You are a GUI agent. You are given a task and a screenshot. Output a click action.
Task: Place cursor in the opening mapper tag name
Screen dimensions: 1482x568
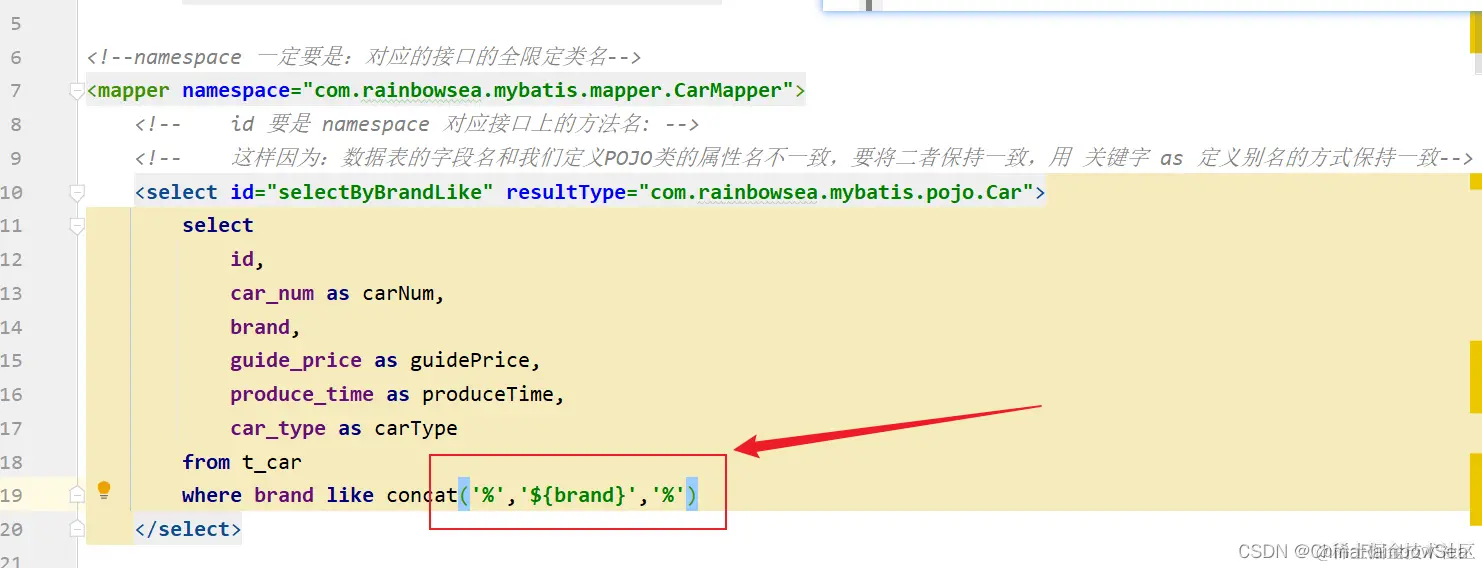(x=134, y=91)
